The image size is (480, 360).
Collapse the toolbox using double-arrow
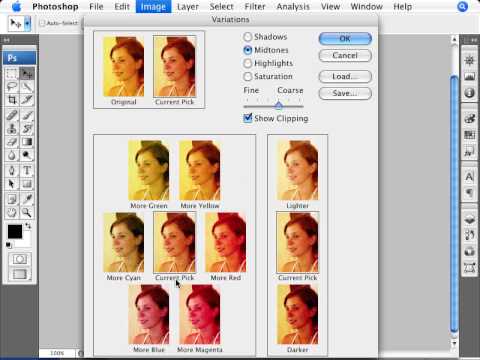coord(6,40)
